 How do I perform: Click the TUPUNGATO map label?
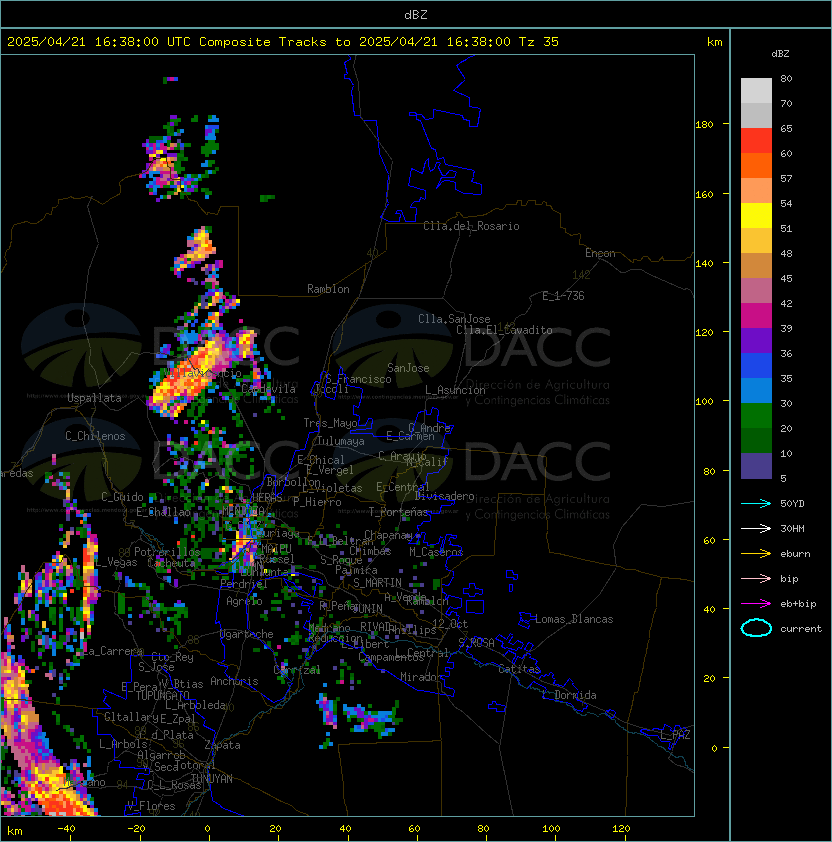(162, 695)
